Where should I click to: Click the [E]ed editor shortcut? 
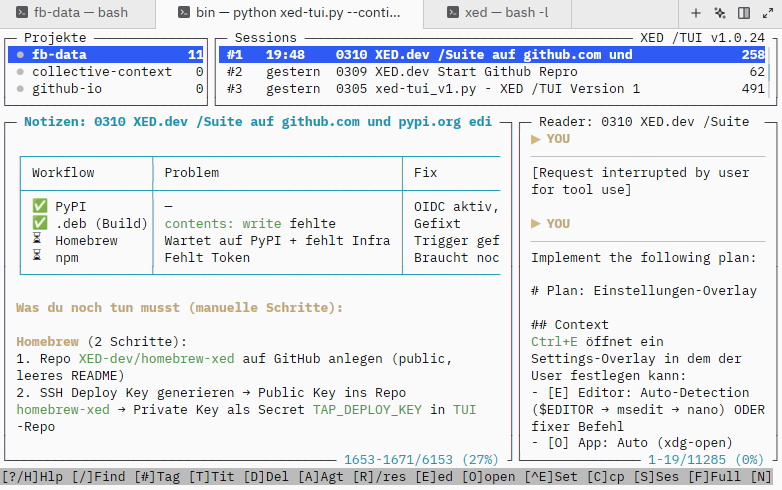coord(434,477)
